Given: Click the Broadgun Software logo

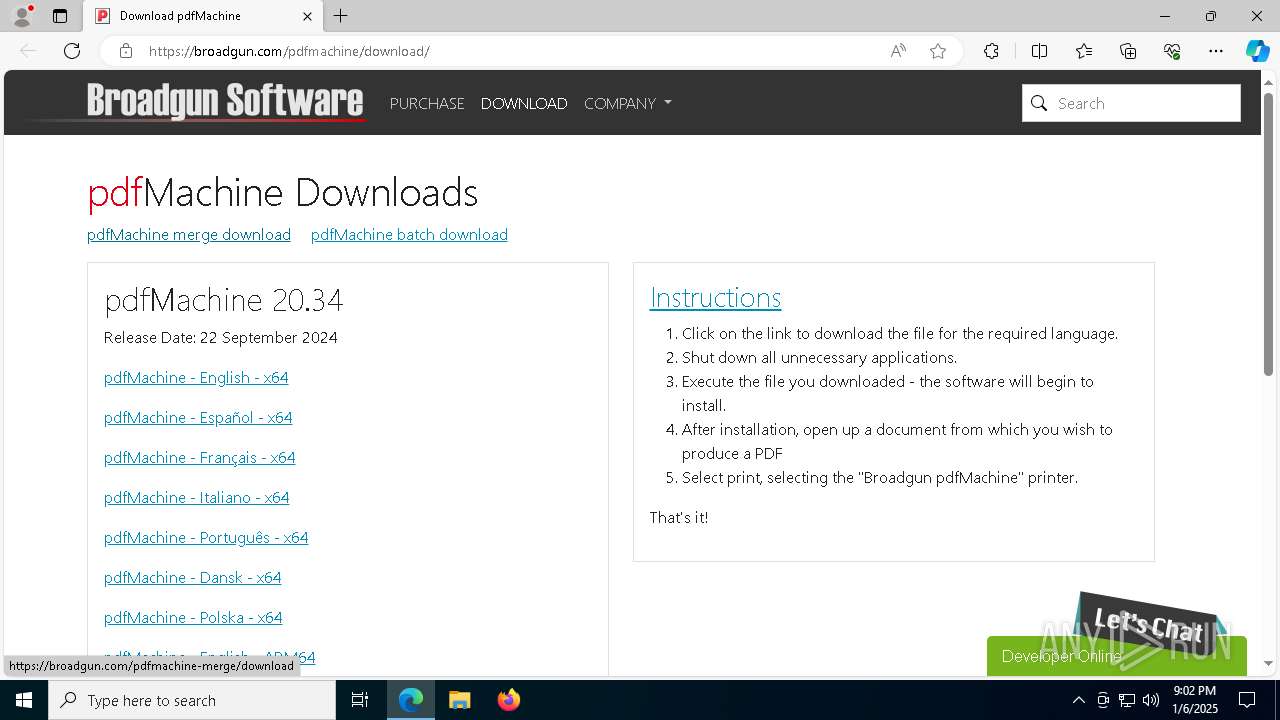Looking at the screenshot, I should [225, 102].
